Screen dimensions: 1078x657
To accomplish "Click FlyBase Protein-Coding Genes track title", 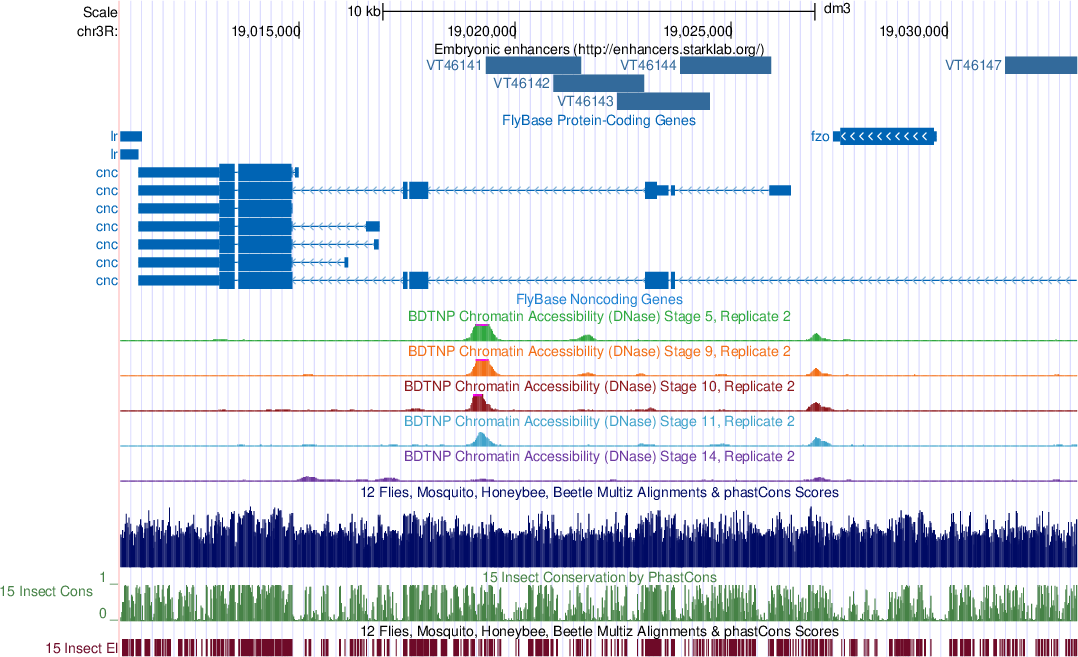I will [x=598, y=120].
